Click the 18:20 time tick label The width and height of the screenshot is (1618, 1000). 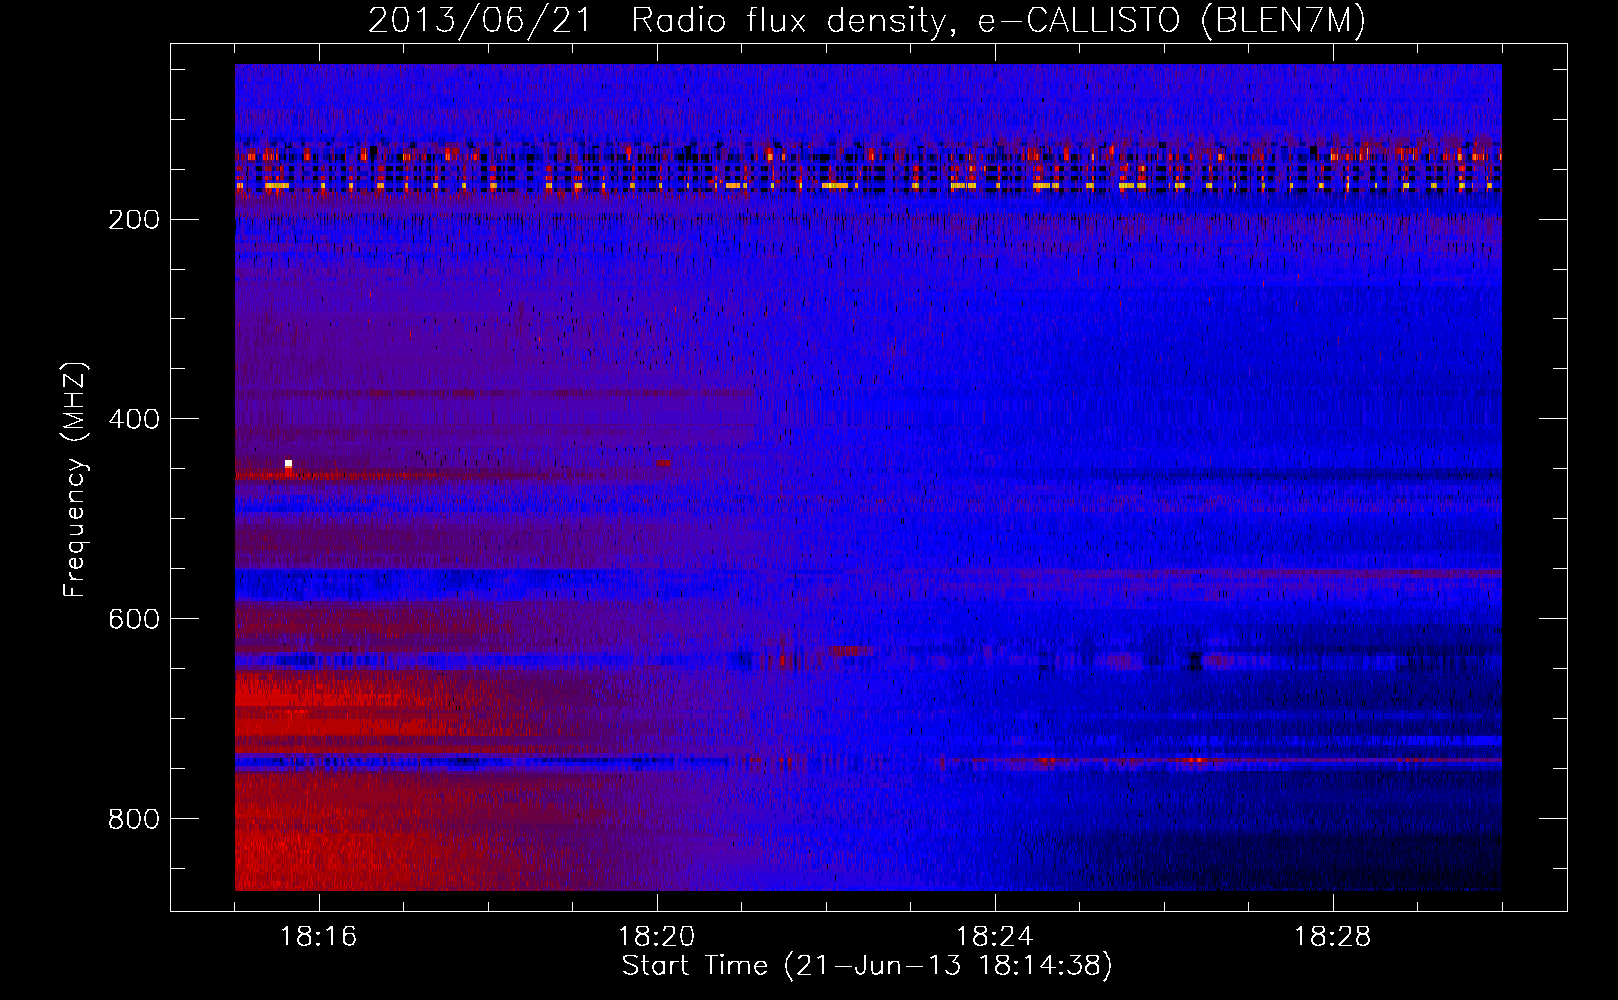pos(657,937)
